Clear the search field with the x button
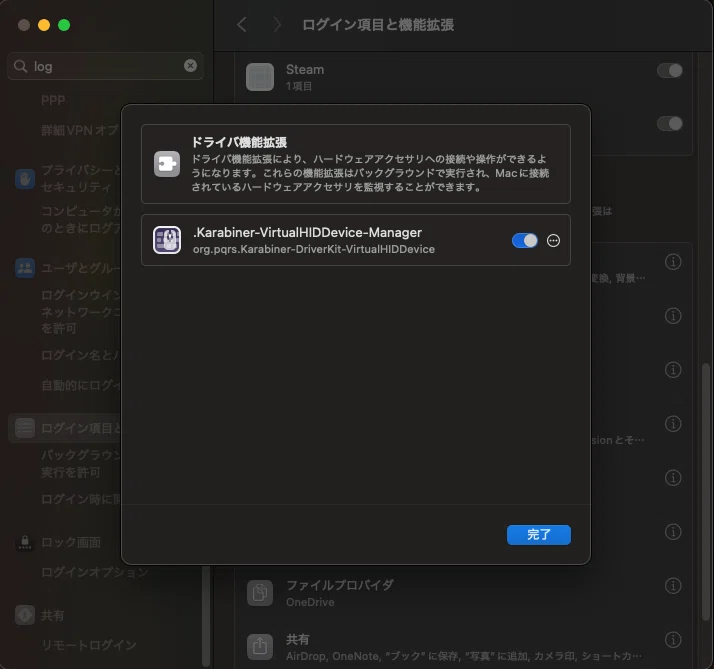This screenshot has height=669, width=714. coord(190,66)
